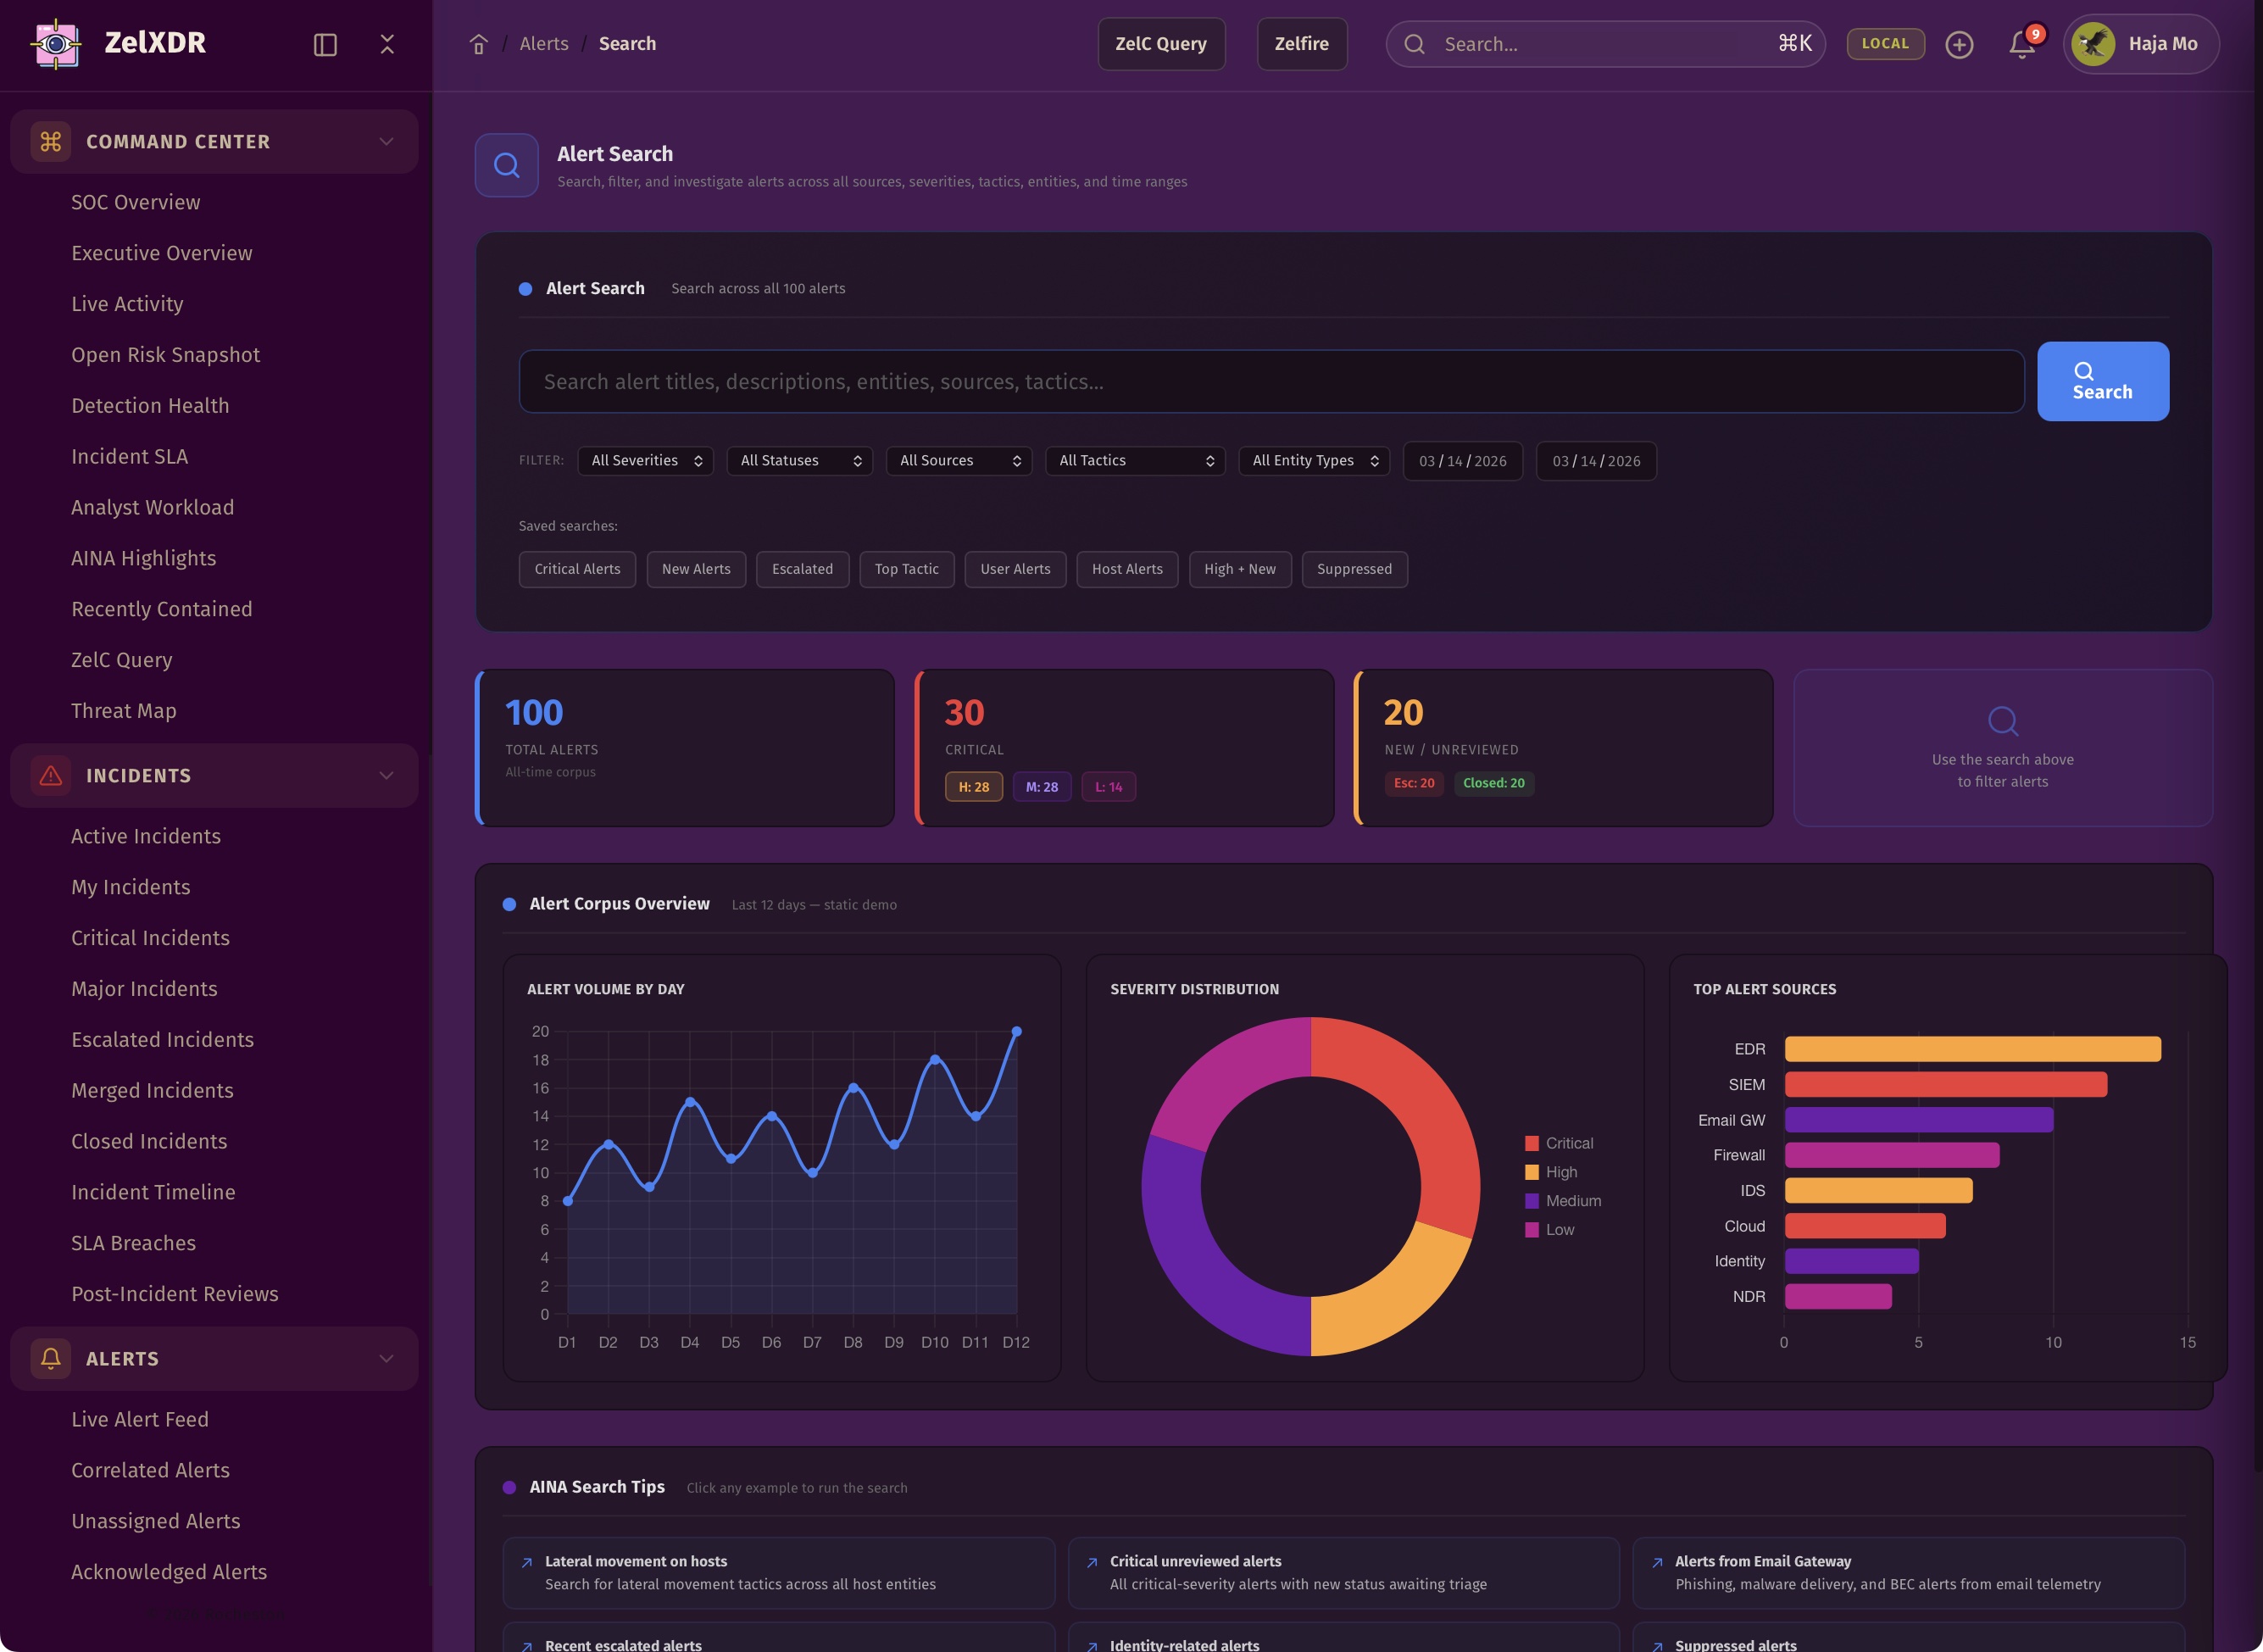This screenshot has height=1652, width=2263.
Task: Open Threat Map in sidebar
Action: (123, 710)
